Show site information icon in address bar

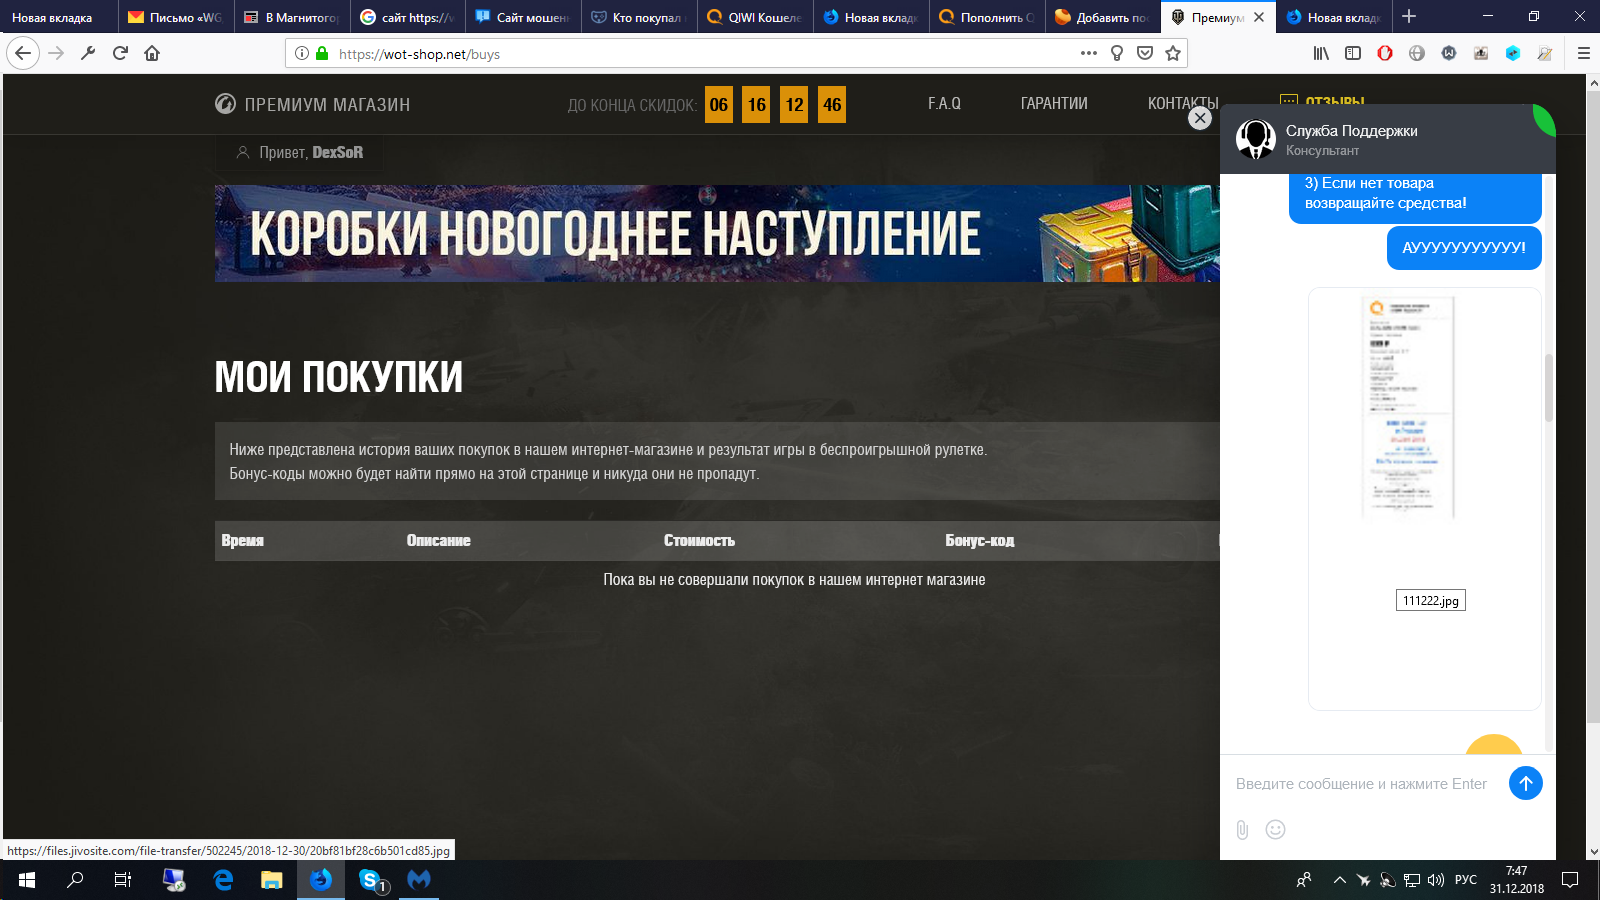point(302,53)
